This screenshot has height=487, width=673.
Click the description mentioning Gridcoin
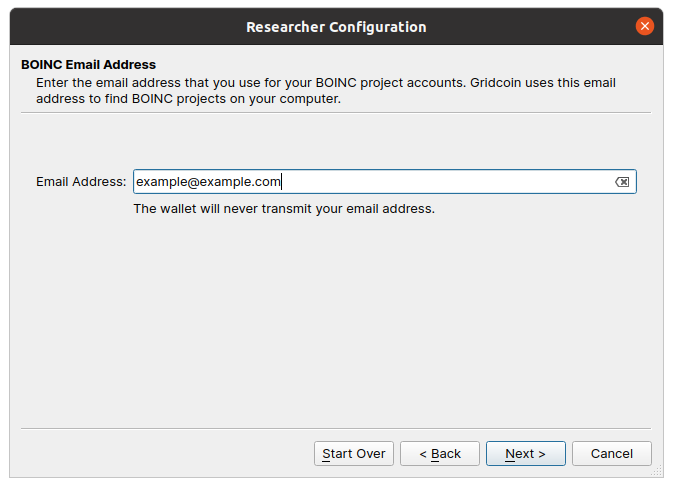[x=326, y=91]
